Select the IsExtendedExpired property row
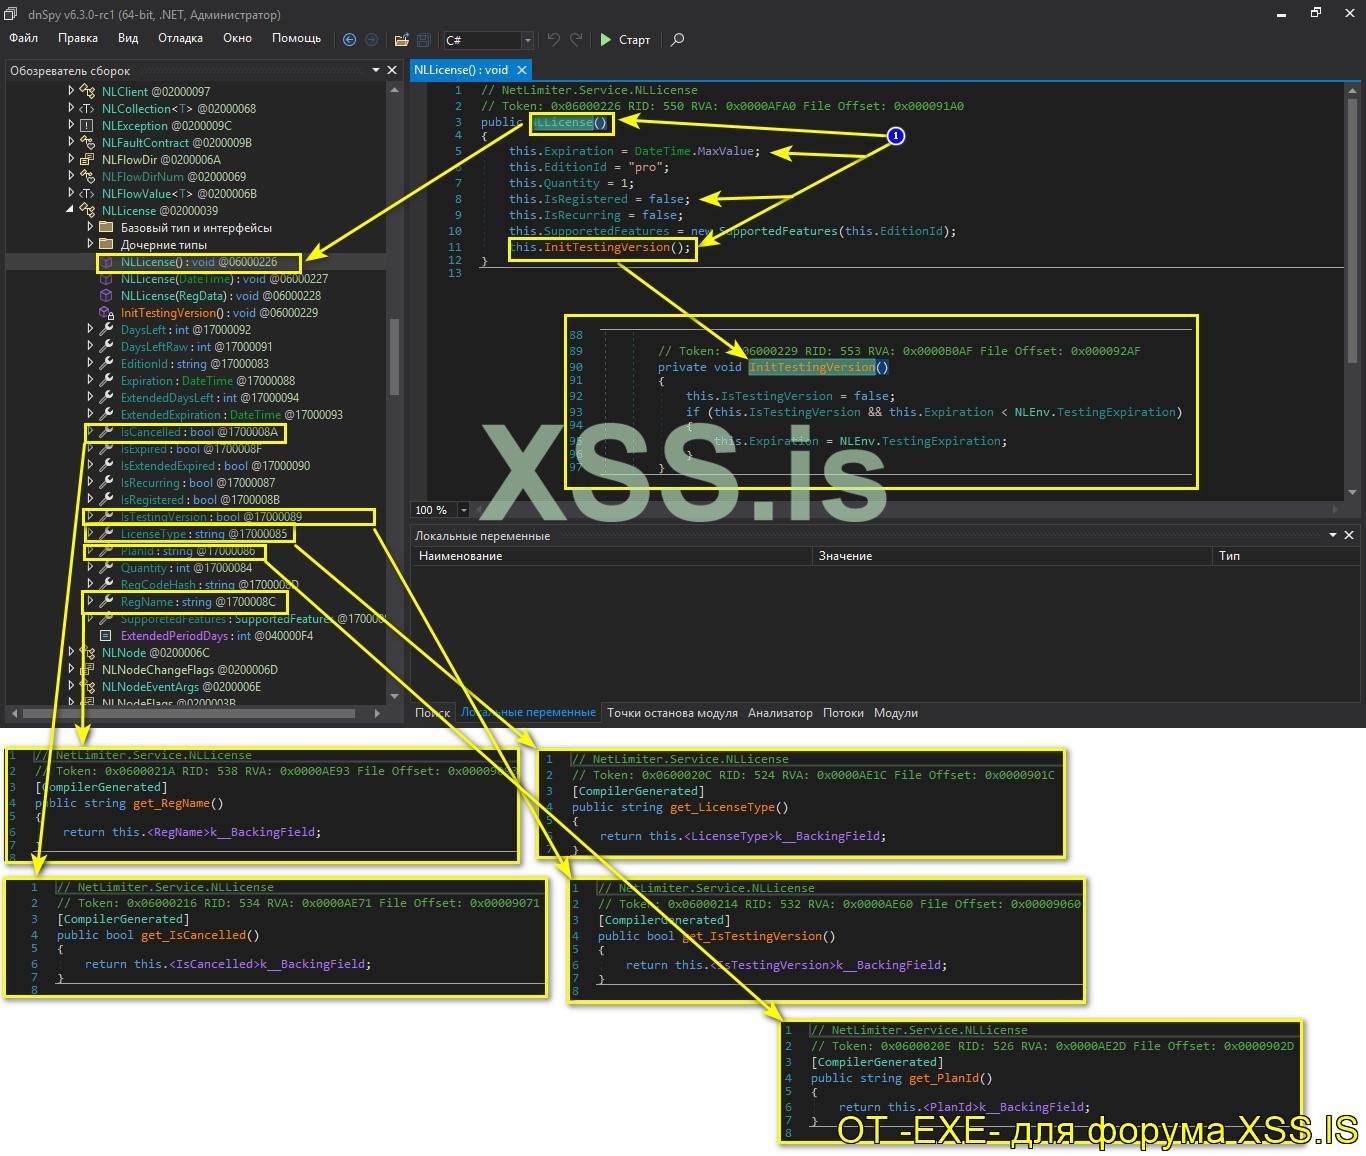1366x1156 pixels. [215, 466]
